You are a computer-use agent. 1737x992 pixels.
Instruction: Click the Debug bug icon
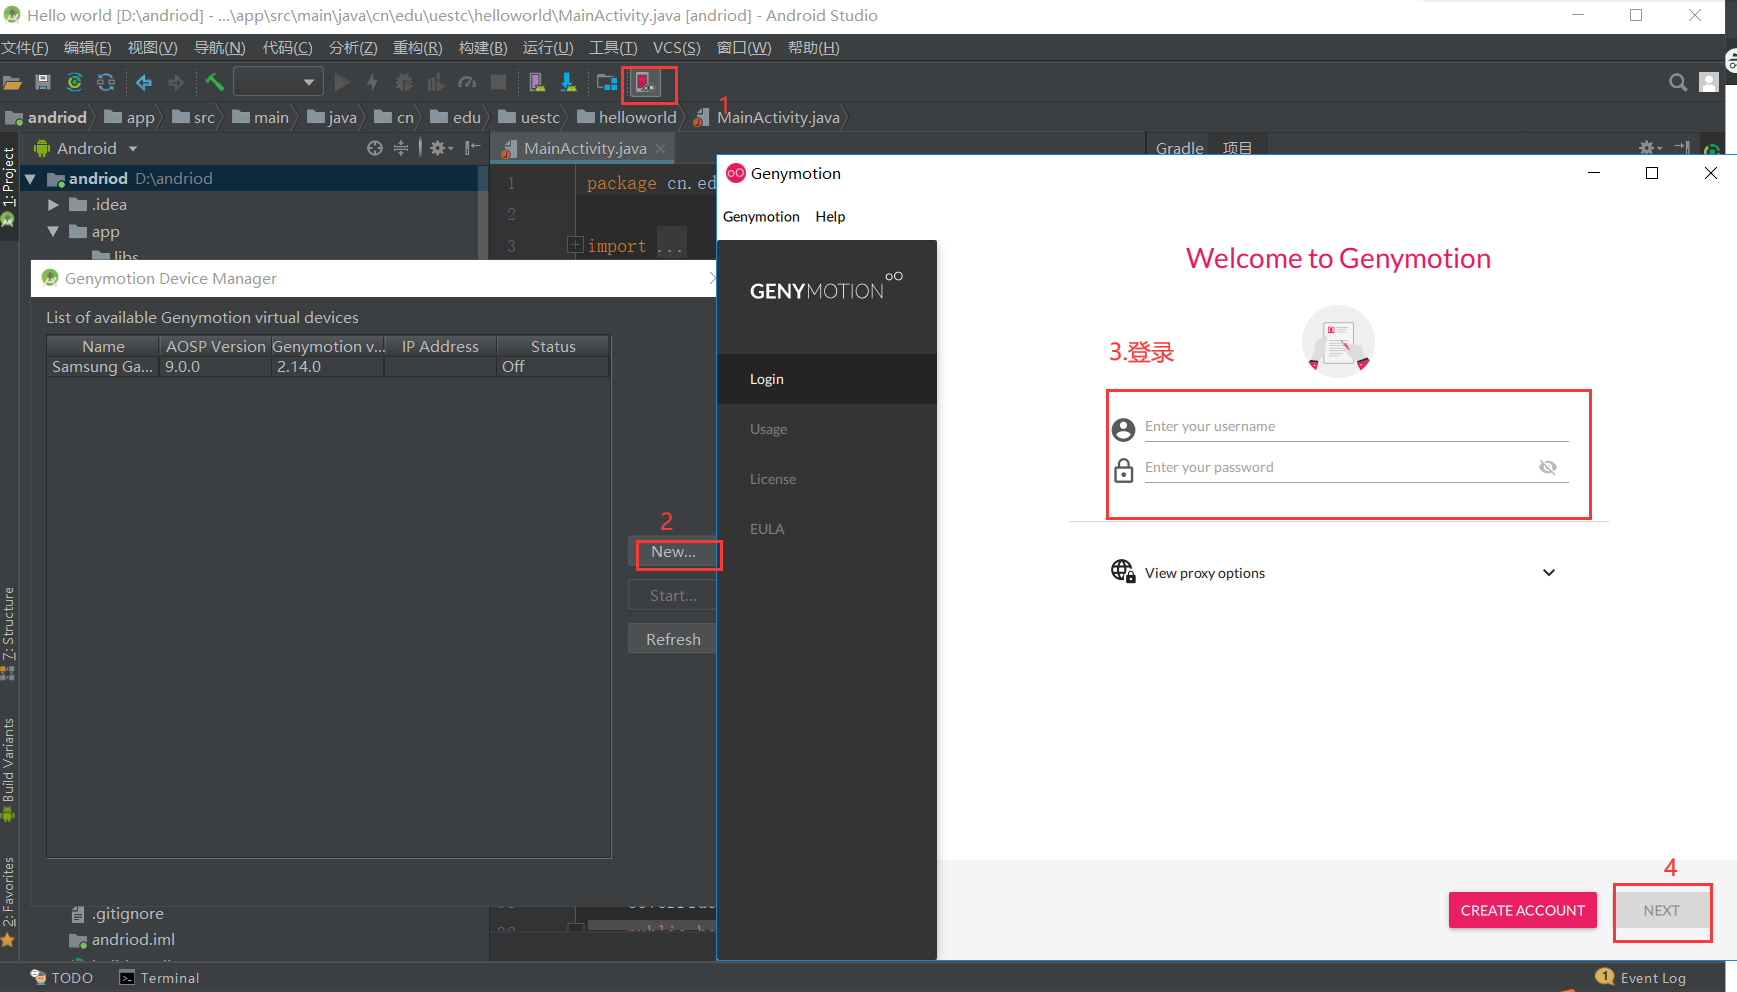click(x=404, y=83)
